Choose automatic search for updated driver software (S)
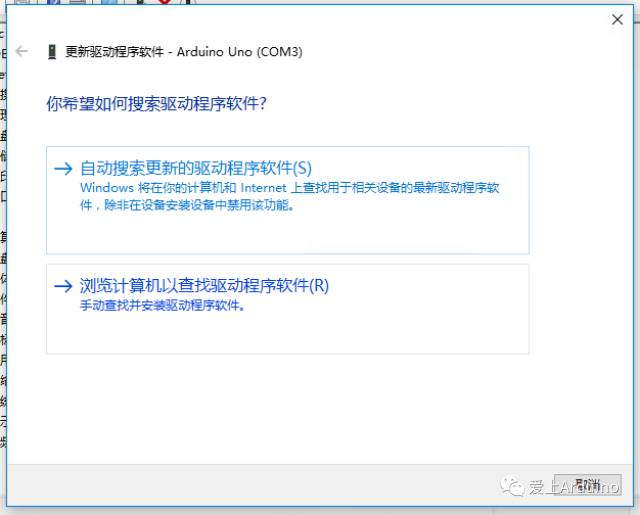This screenshot has width=640, height=515. pyautogui.click(x=288, y=200)
